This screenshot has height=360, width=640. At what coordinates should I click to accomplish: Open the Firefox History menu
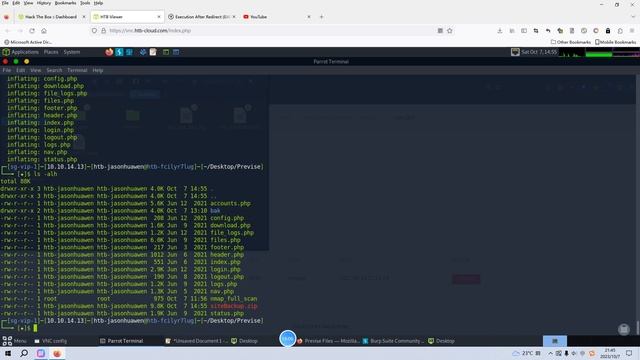(x=44, y=3)
